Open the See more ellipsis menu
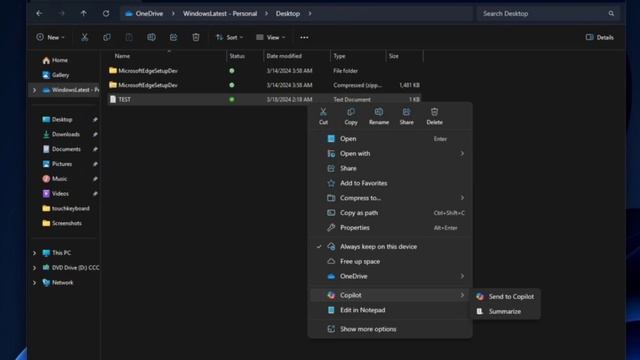The image size is (640, 360). [304, 37]
